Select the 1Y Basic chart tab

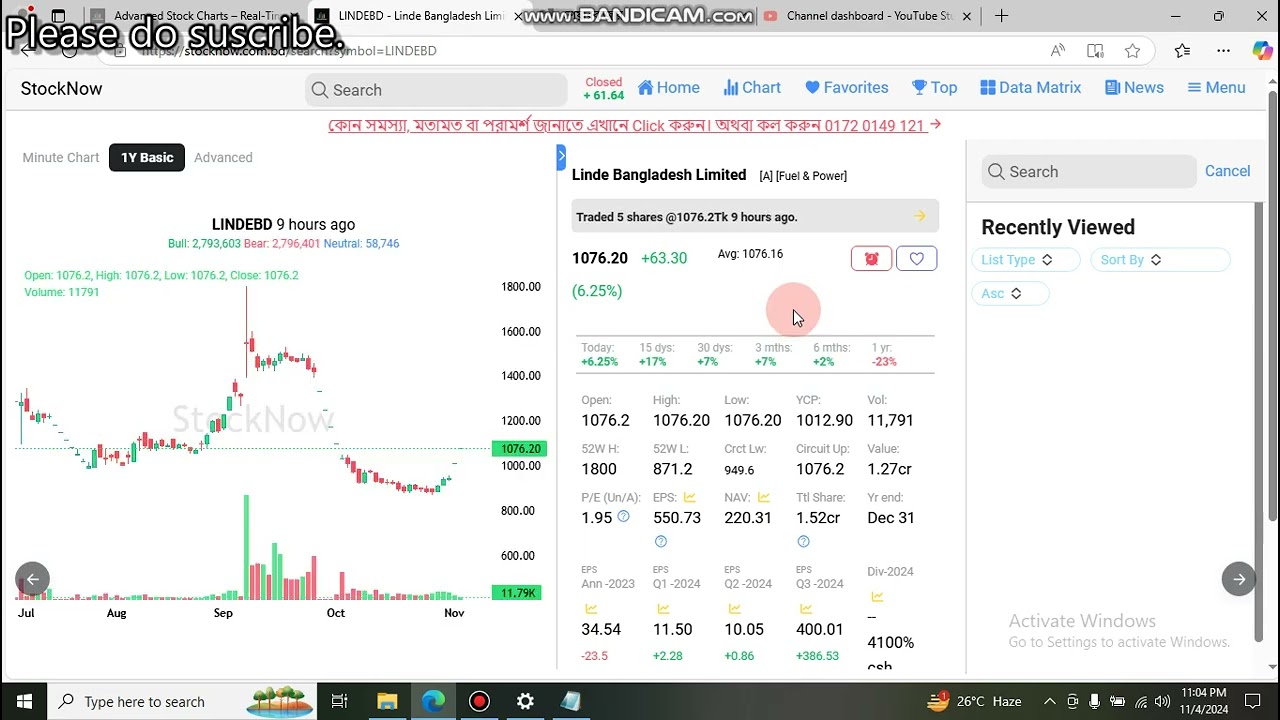click(x=147, y=157)
